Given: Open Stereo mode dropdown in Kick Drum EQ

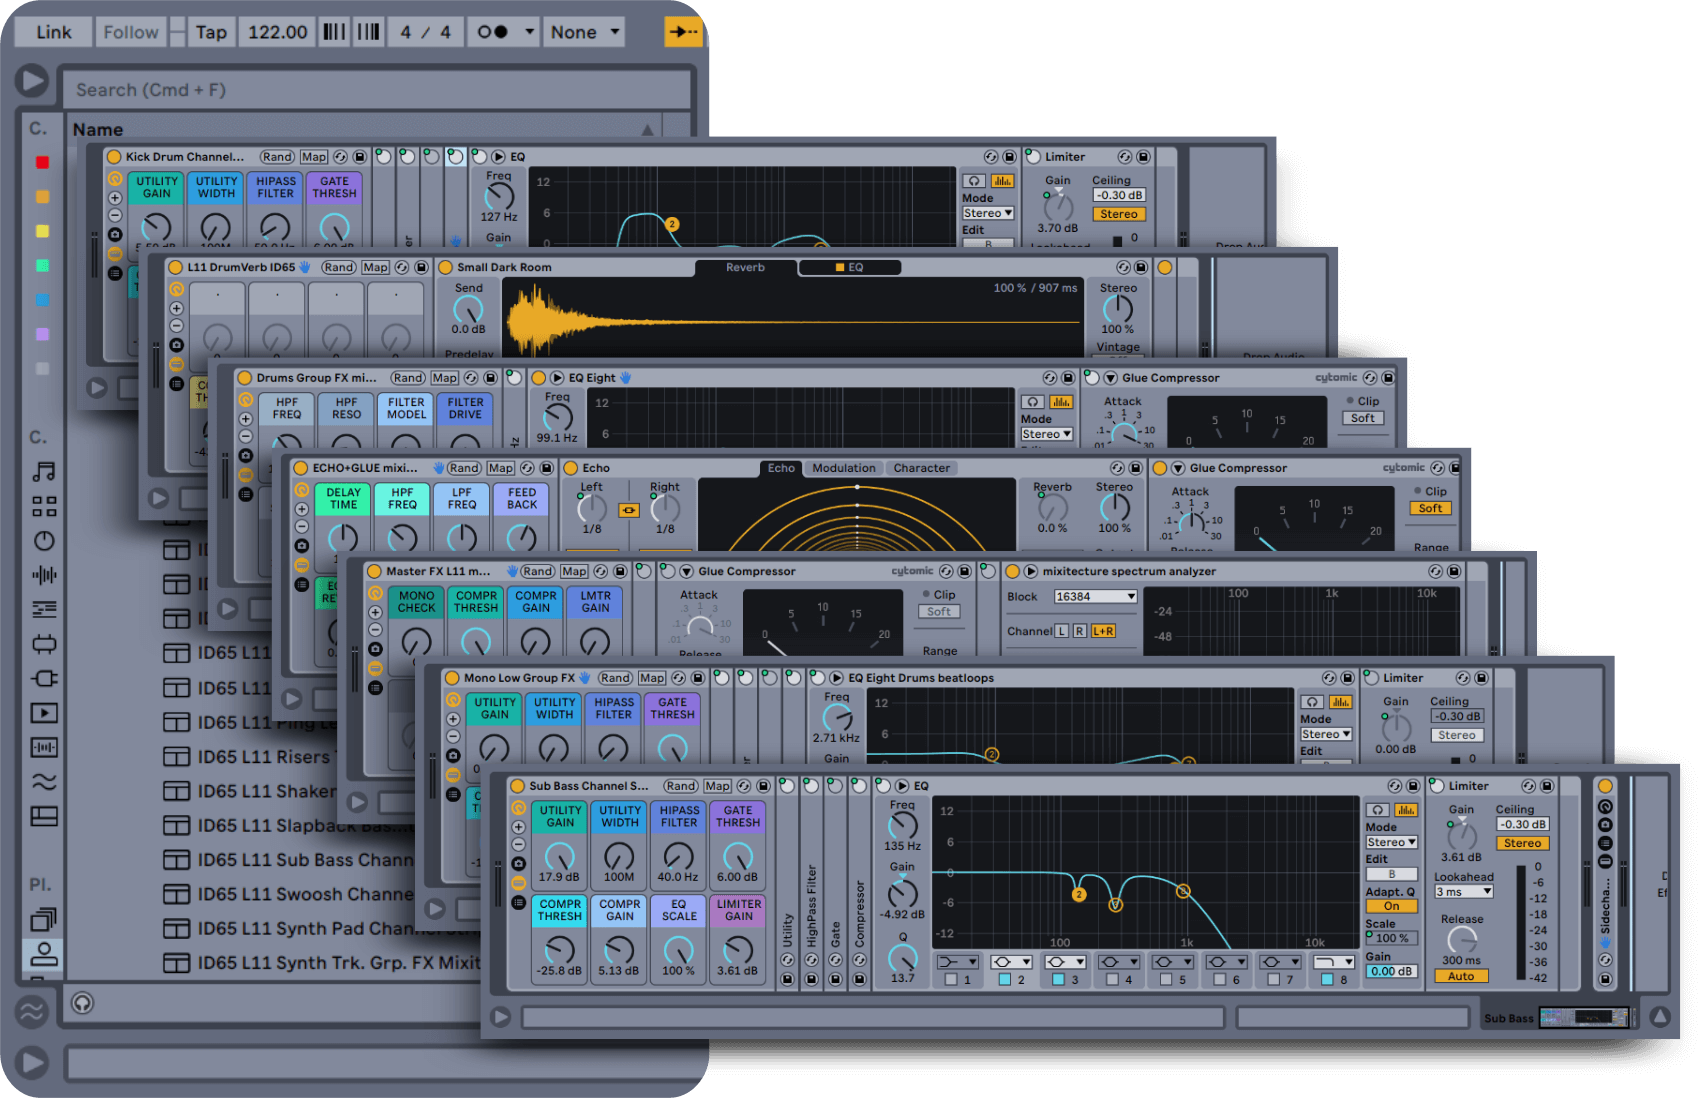Looking at the screenshot, I should click(988, 213).
